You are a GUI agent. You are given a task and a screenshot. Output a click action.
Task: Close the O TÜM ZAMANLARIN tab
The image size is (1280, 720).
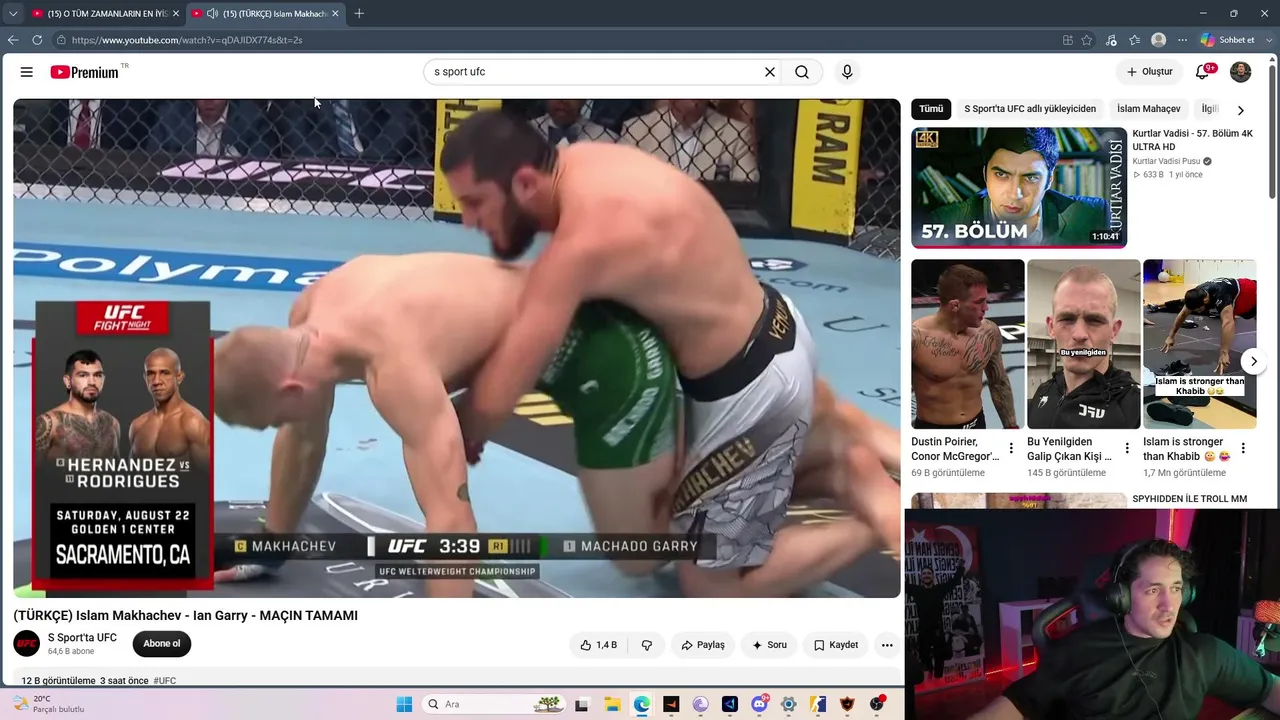[175, 13]
